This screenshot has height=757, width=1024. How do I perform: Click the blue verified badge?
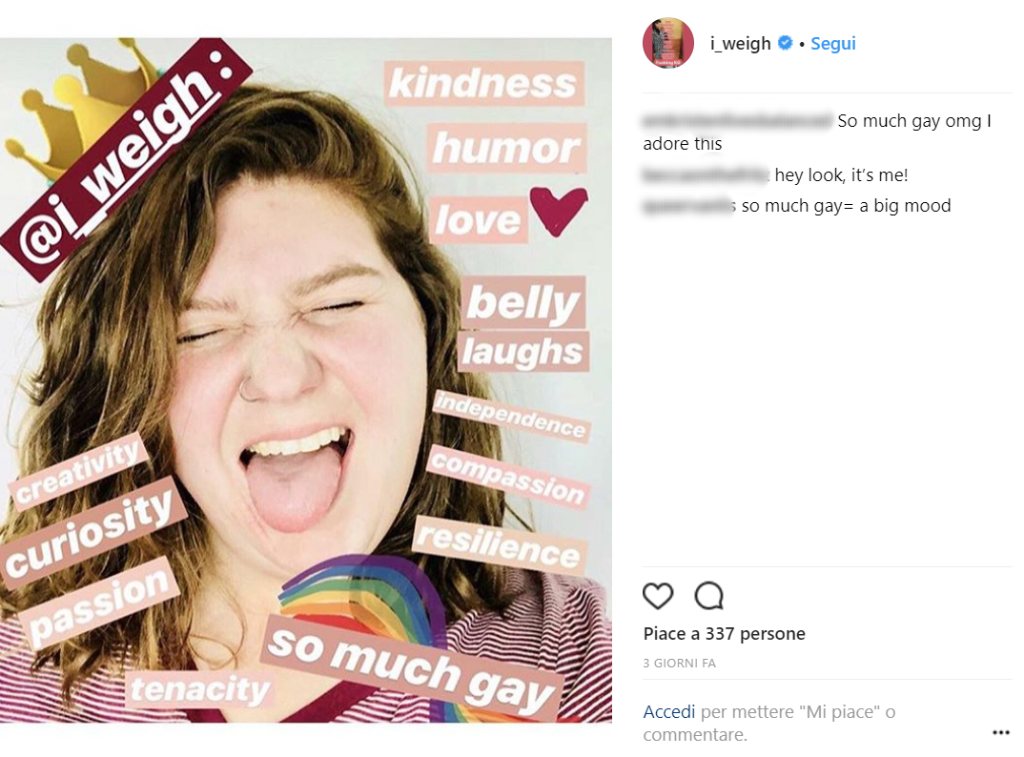click(785, 43)
